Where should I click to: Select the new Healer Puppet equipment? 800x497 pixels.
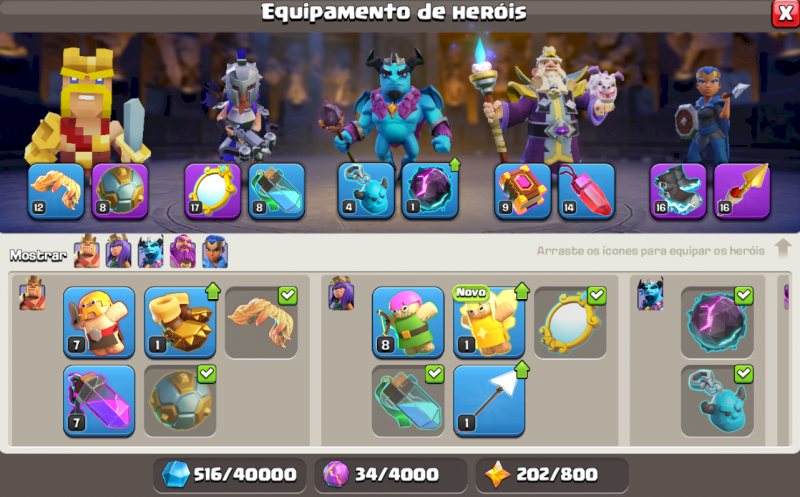[x=489, y=322]
